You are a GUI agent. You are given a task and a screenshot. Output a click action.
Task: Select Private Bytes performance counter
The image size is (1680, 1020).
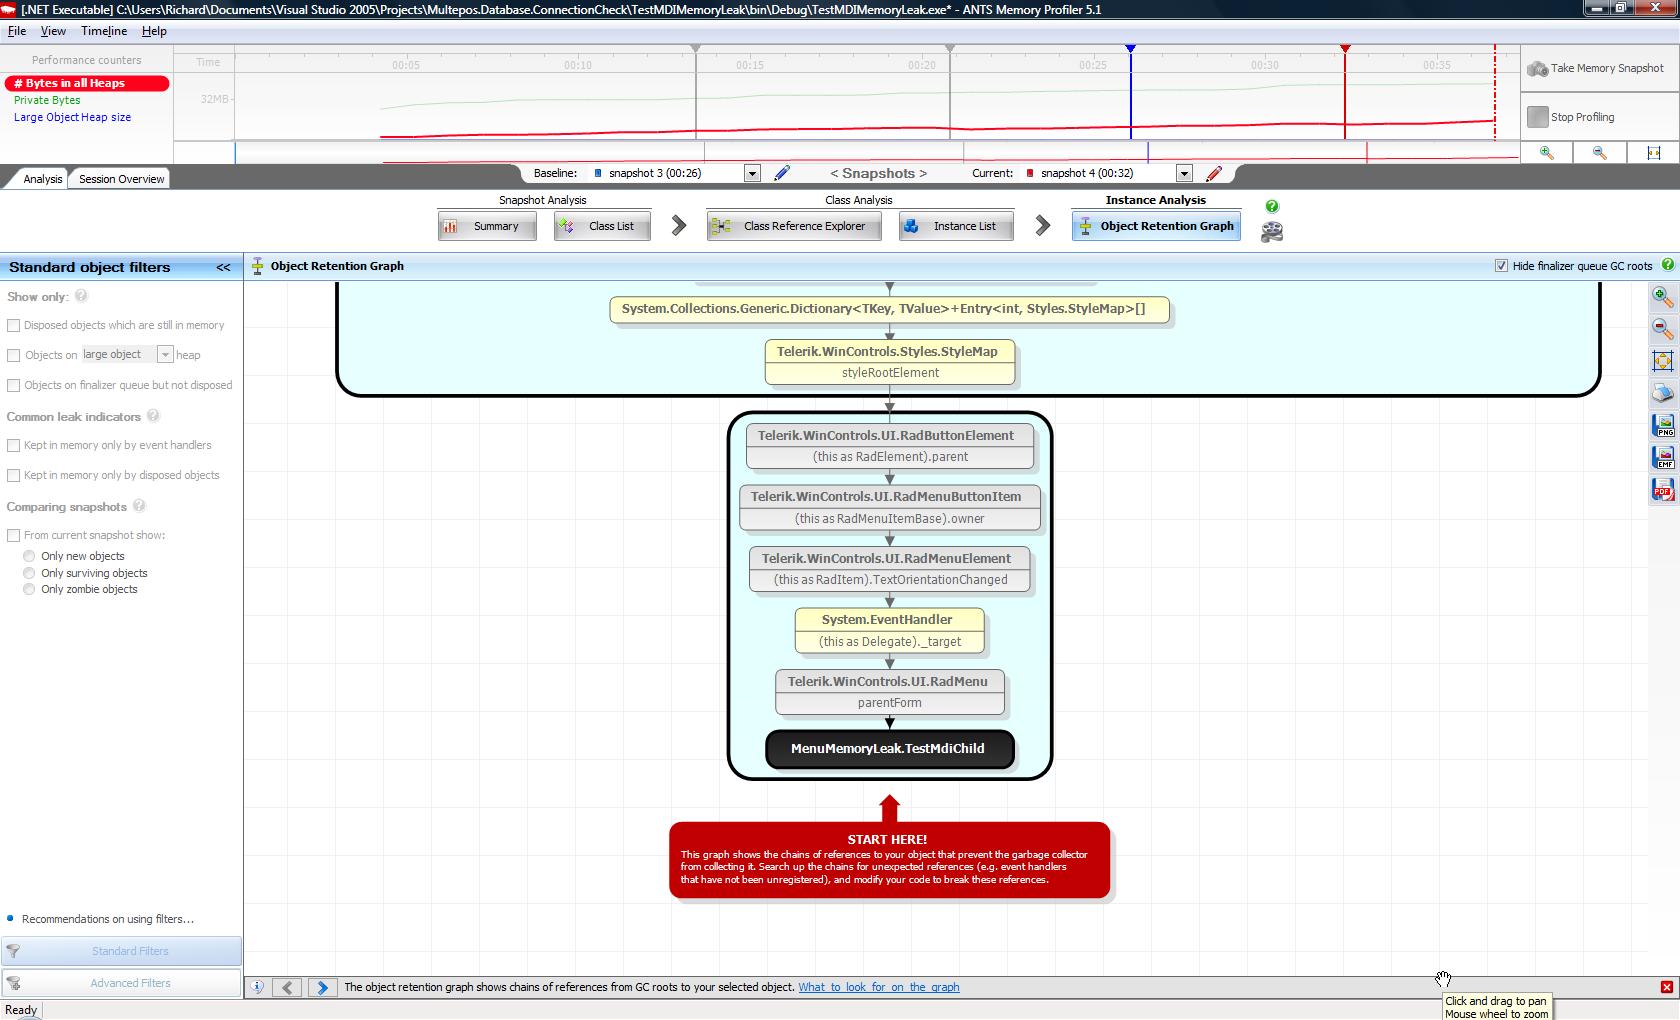47,100
